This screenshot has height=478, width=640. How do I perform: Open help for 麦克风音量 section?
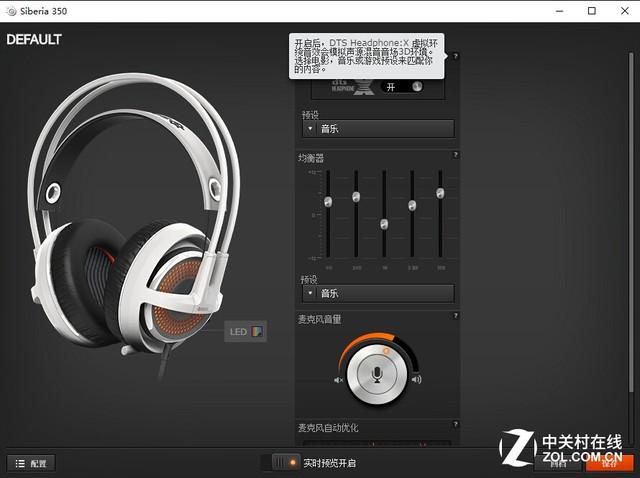tap(456, 316)
